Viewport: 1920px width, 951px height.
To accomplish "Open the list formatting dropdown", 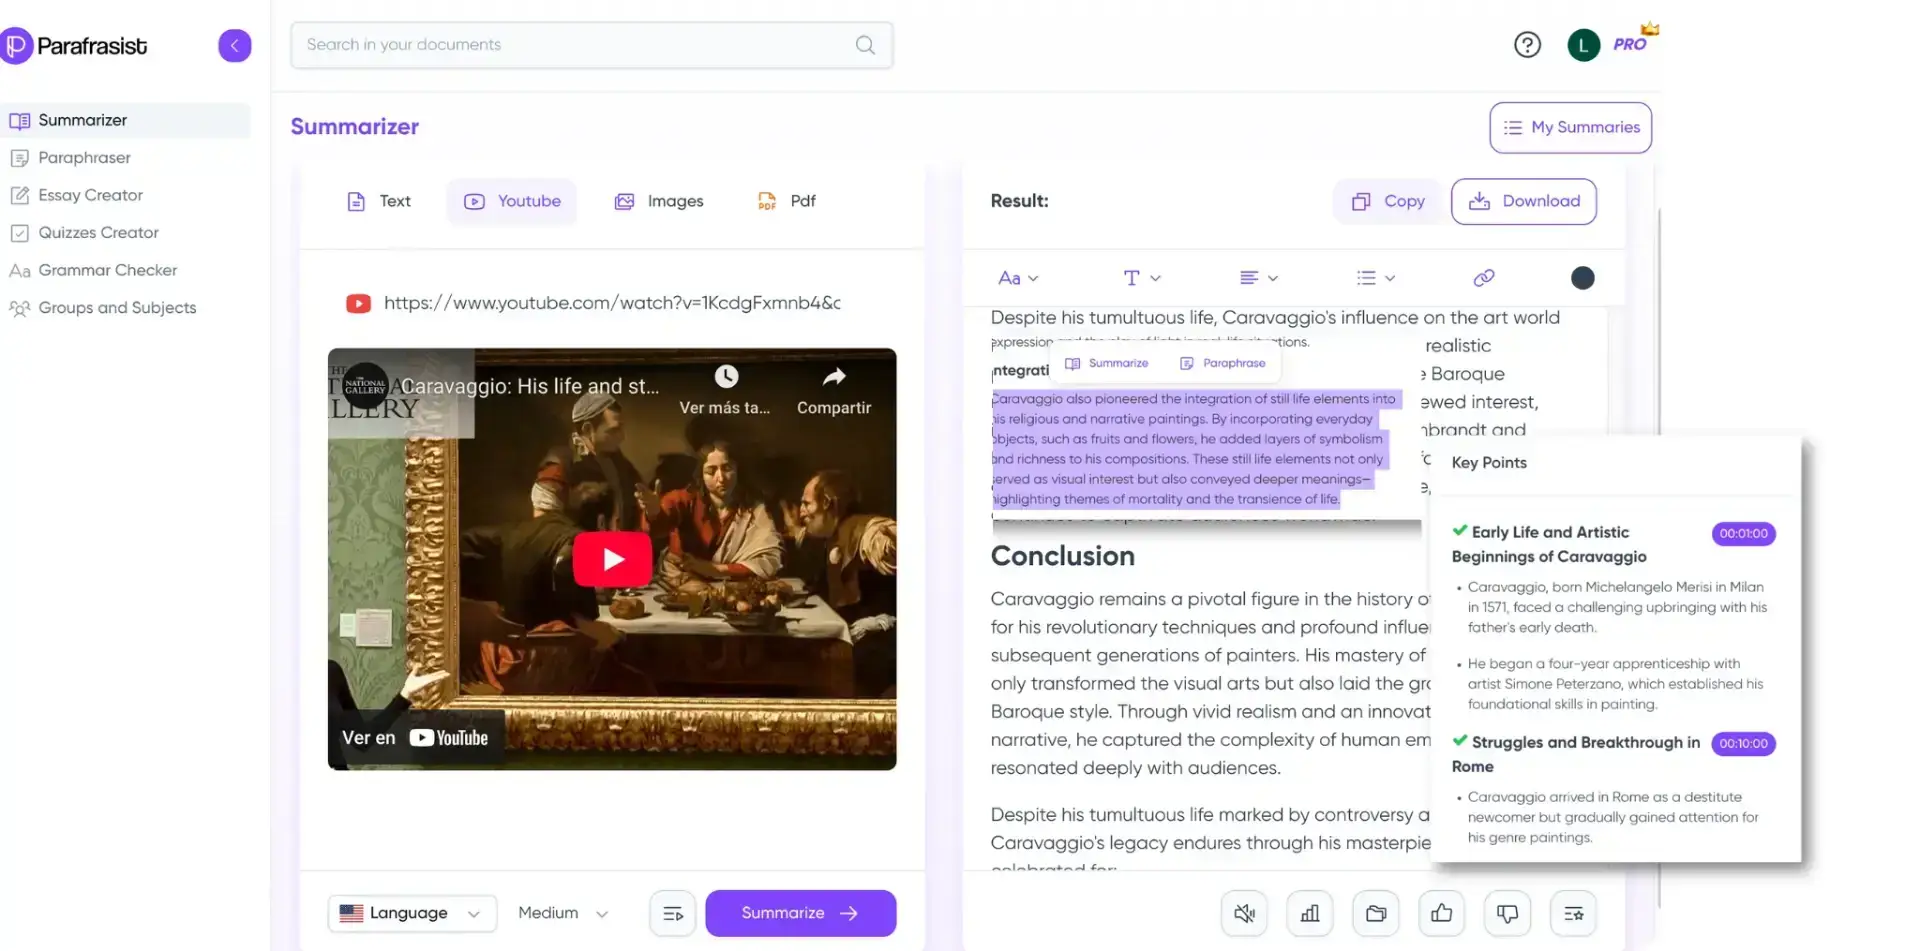I will point(1375,278).
